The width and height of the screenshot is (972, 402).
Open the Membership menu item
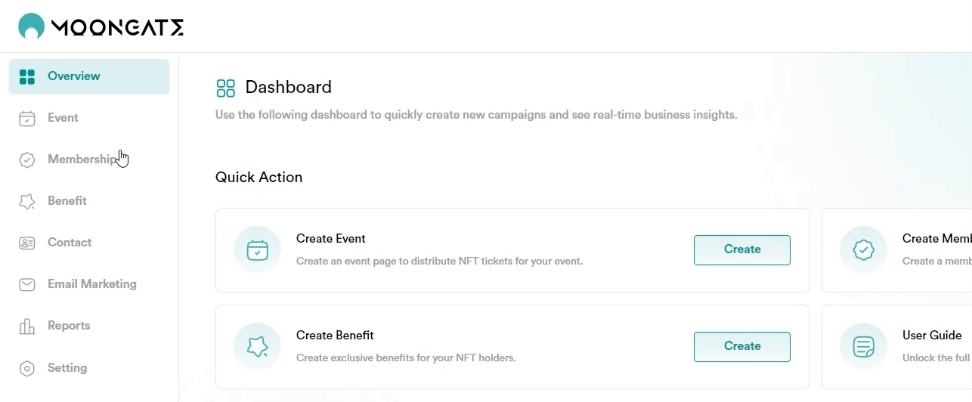[x=82, y=160]
